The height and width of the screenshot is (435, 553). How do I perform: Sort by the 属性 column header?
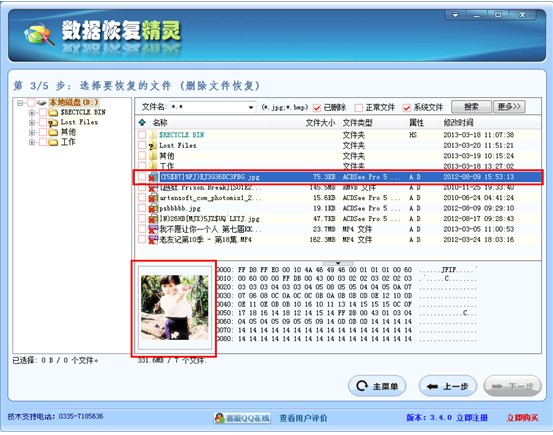tap(416, 122)
